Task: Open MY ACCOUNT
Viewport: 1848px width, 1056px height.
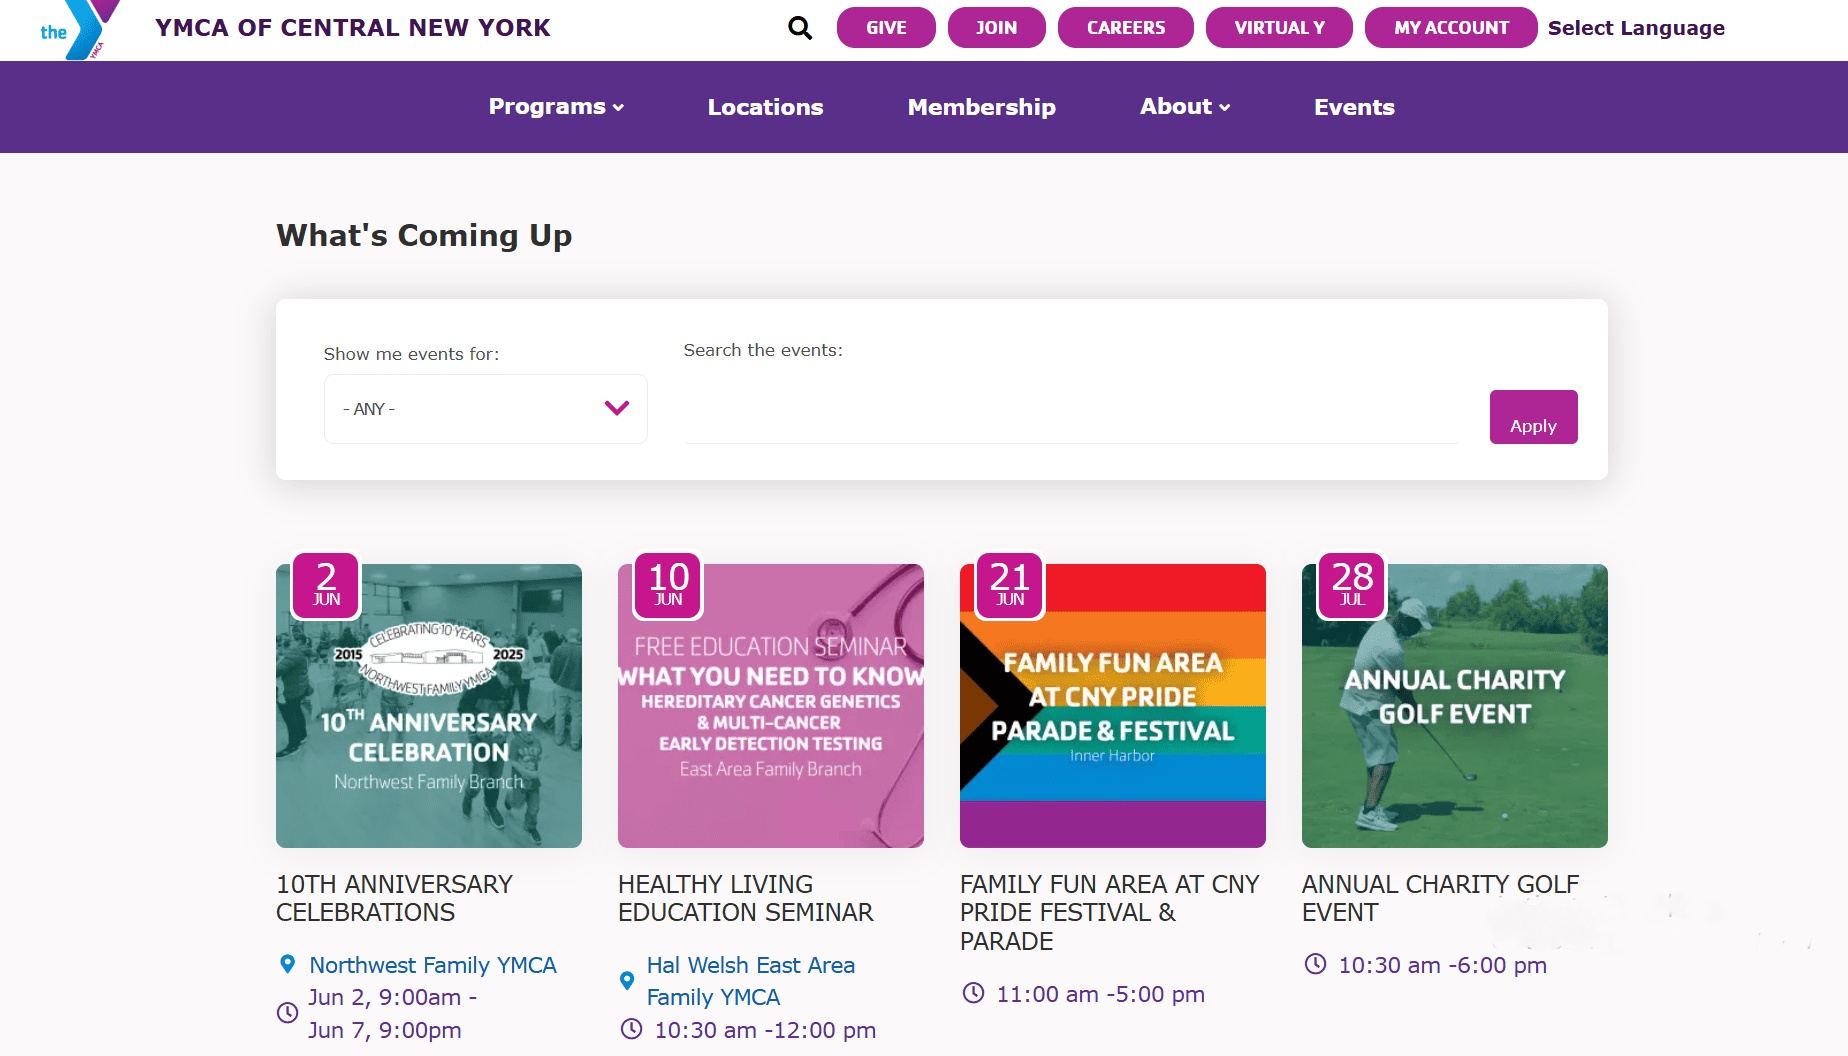Action: click(1451, 28)
